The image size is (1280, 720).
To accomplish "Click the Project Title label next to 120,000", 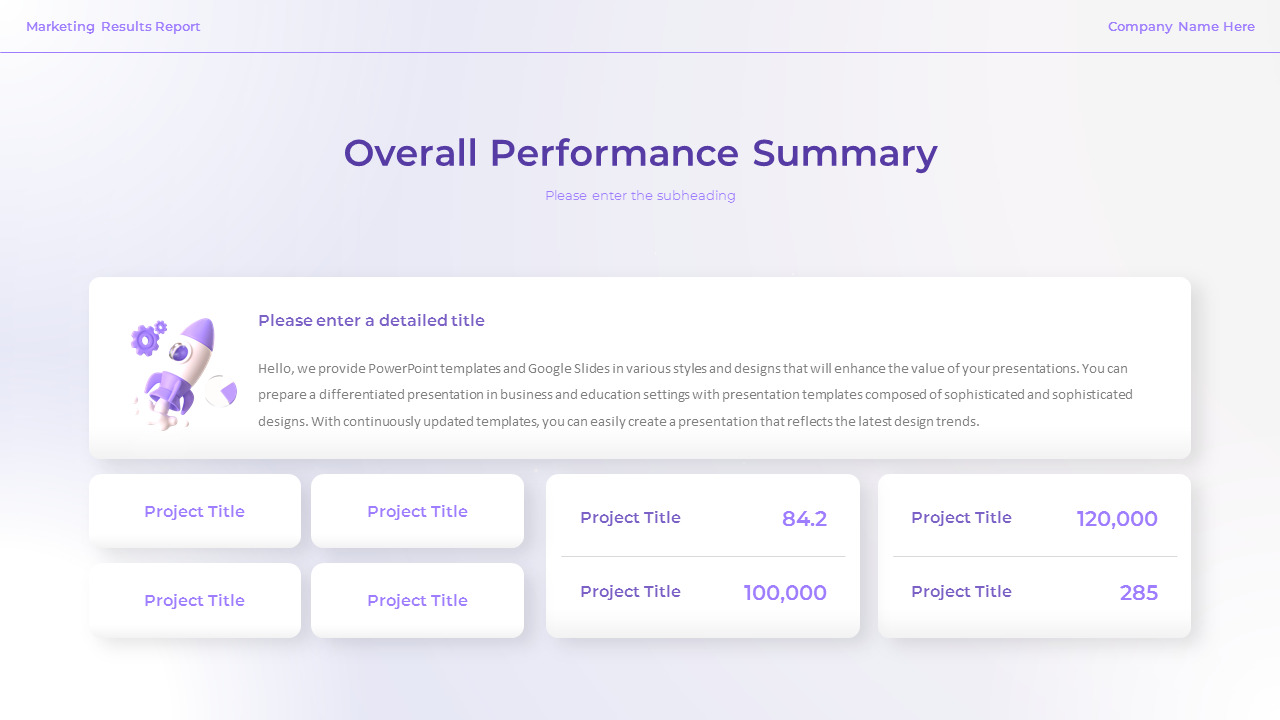I will 961,518.
